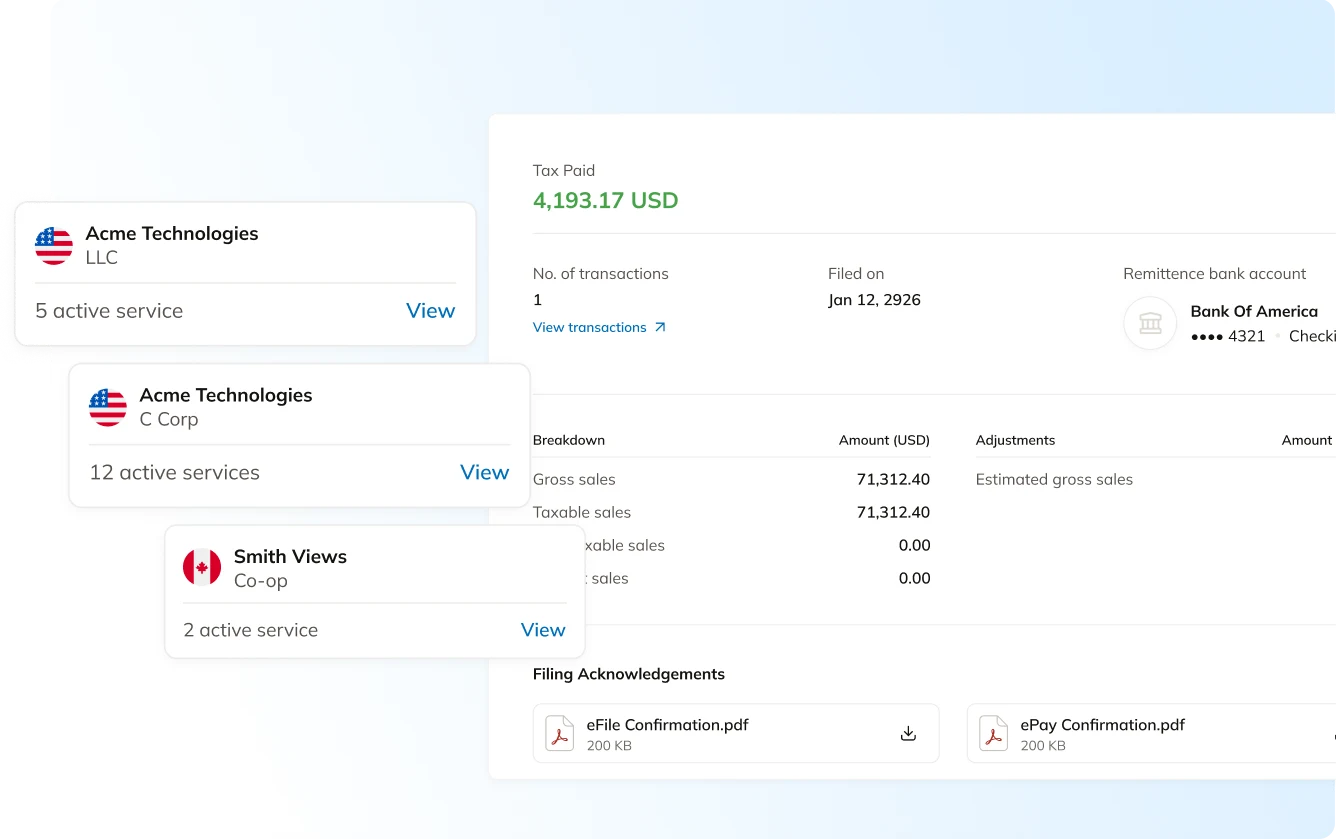
Task: Click the ePay Confirmation.pdf file name
Action: point(1102,725)
